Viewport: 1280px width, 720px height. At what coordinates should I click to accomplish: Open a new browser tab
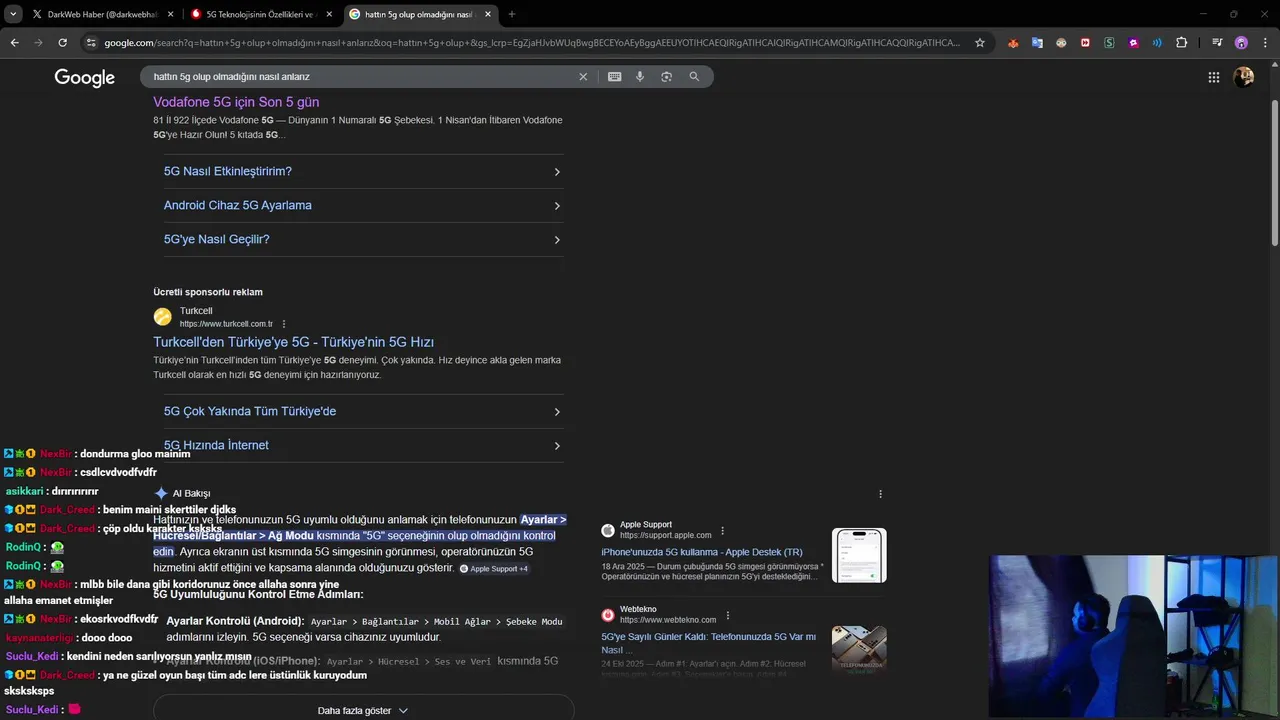tap(512, 14)
